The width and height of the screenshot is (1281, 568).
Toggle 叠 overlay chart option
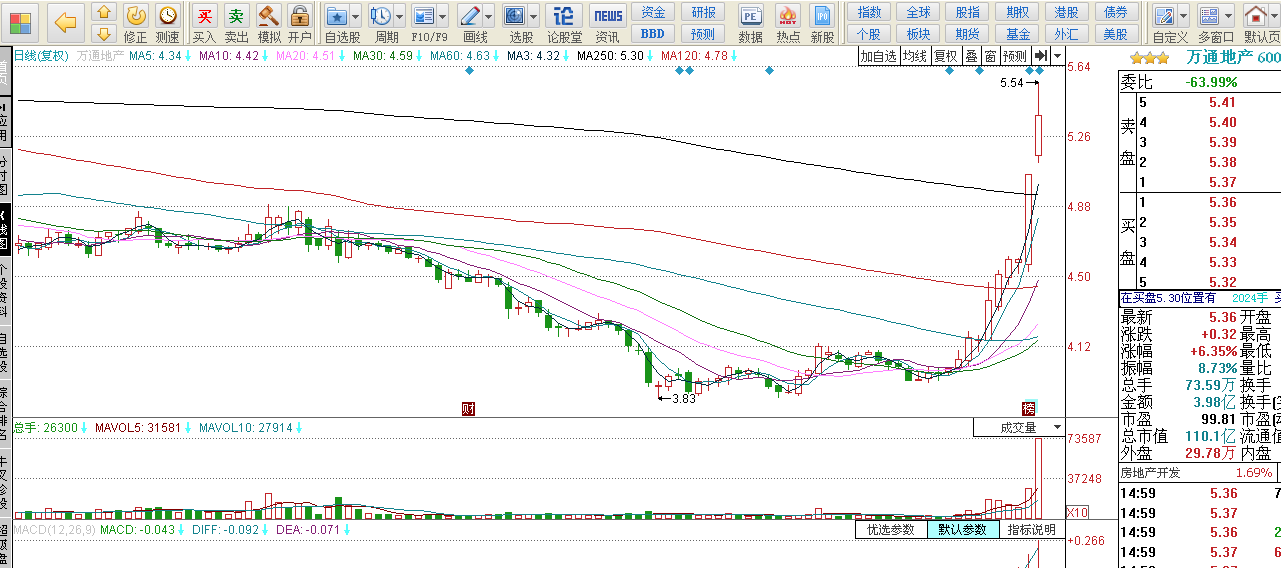pos(971,56)
